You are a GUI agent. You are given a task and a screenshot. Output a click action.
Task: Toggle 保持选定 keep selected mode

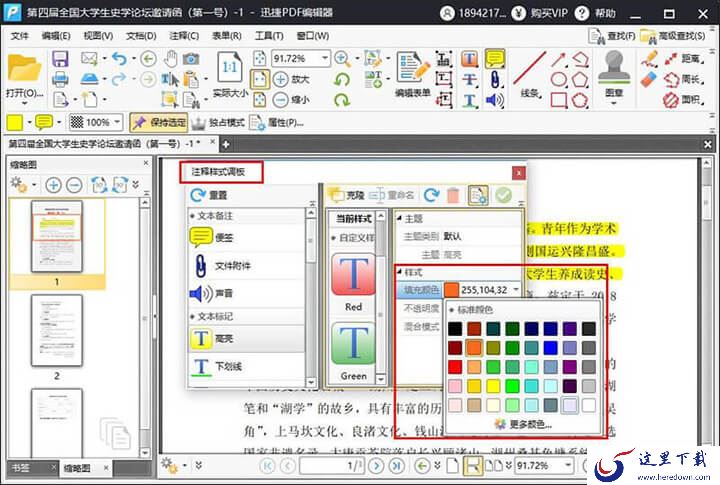pyautogui.click(x=159, y=122)
